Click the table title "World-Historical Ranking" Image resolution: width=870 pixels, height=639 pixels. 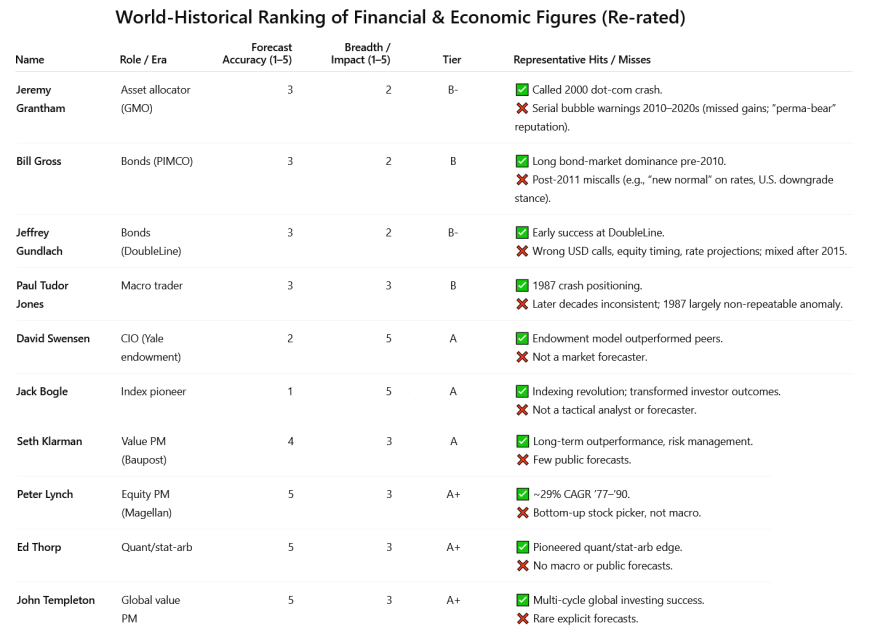[x=400, y=18]
